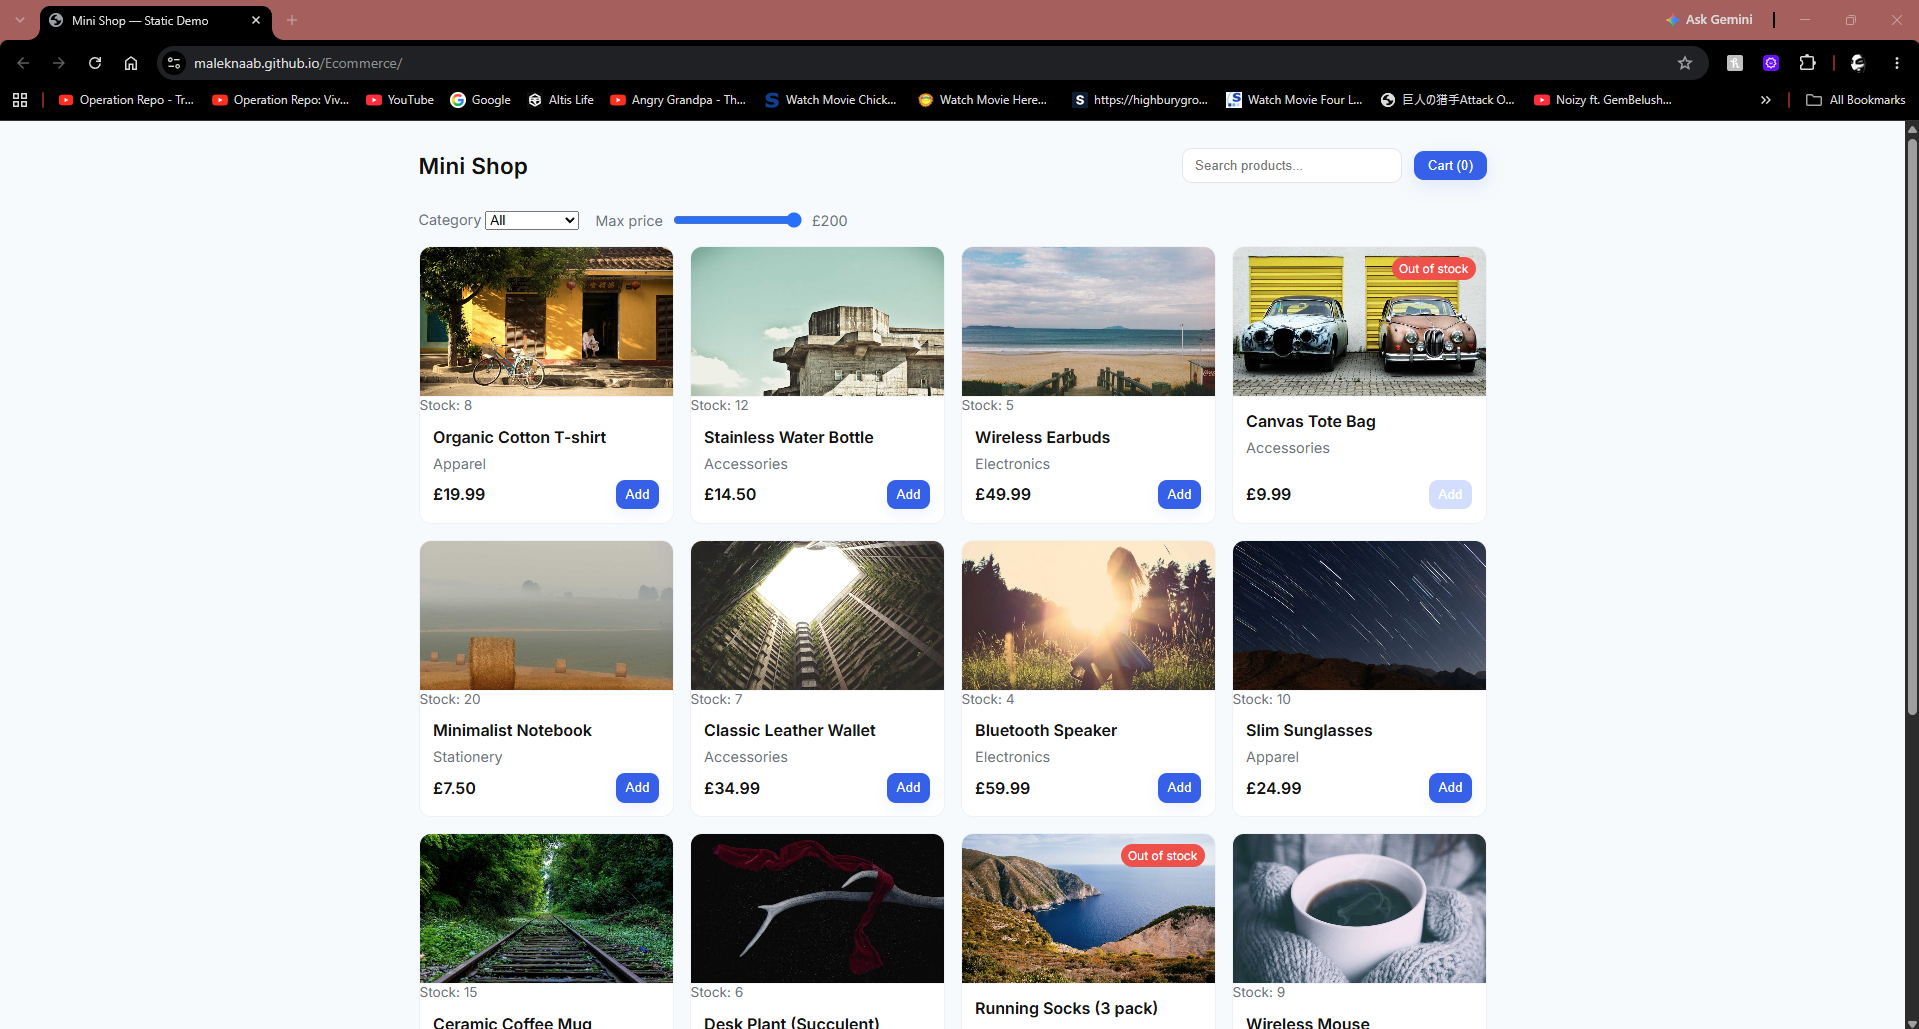Open the YouTube bookmark
The height and width of the screenshot is (1029, 1919).
pyautogui.click(x=400, y=100)
